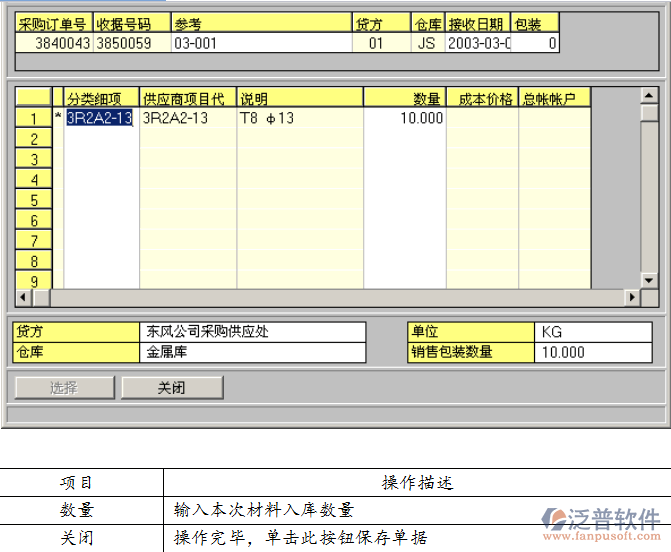Screen dimensions: 671x552
Task: Click the horizontal scrollbar left arrow
Action: tap(58, 298)
